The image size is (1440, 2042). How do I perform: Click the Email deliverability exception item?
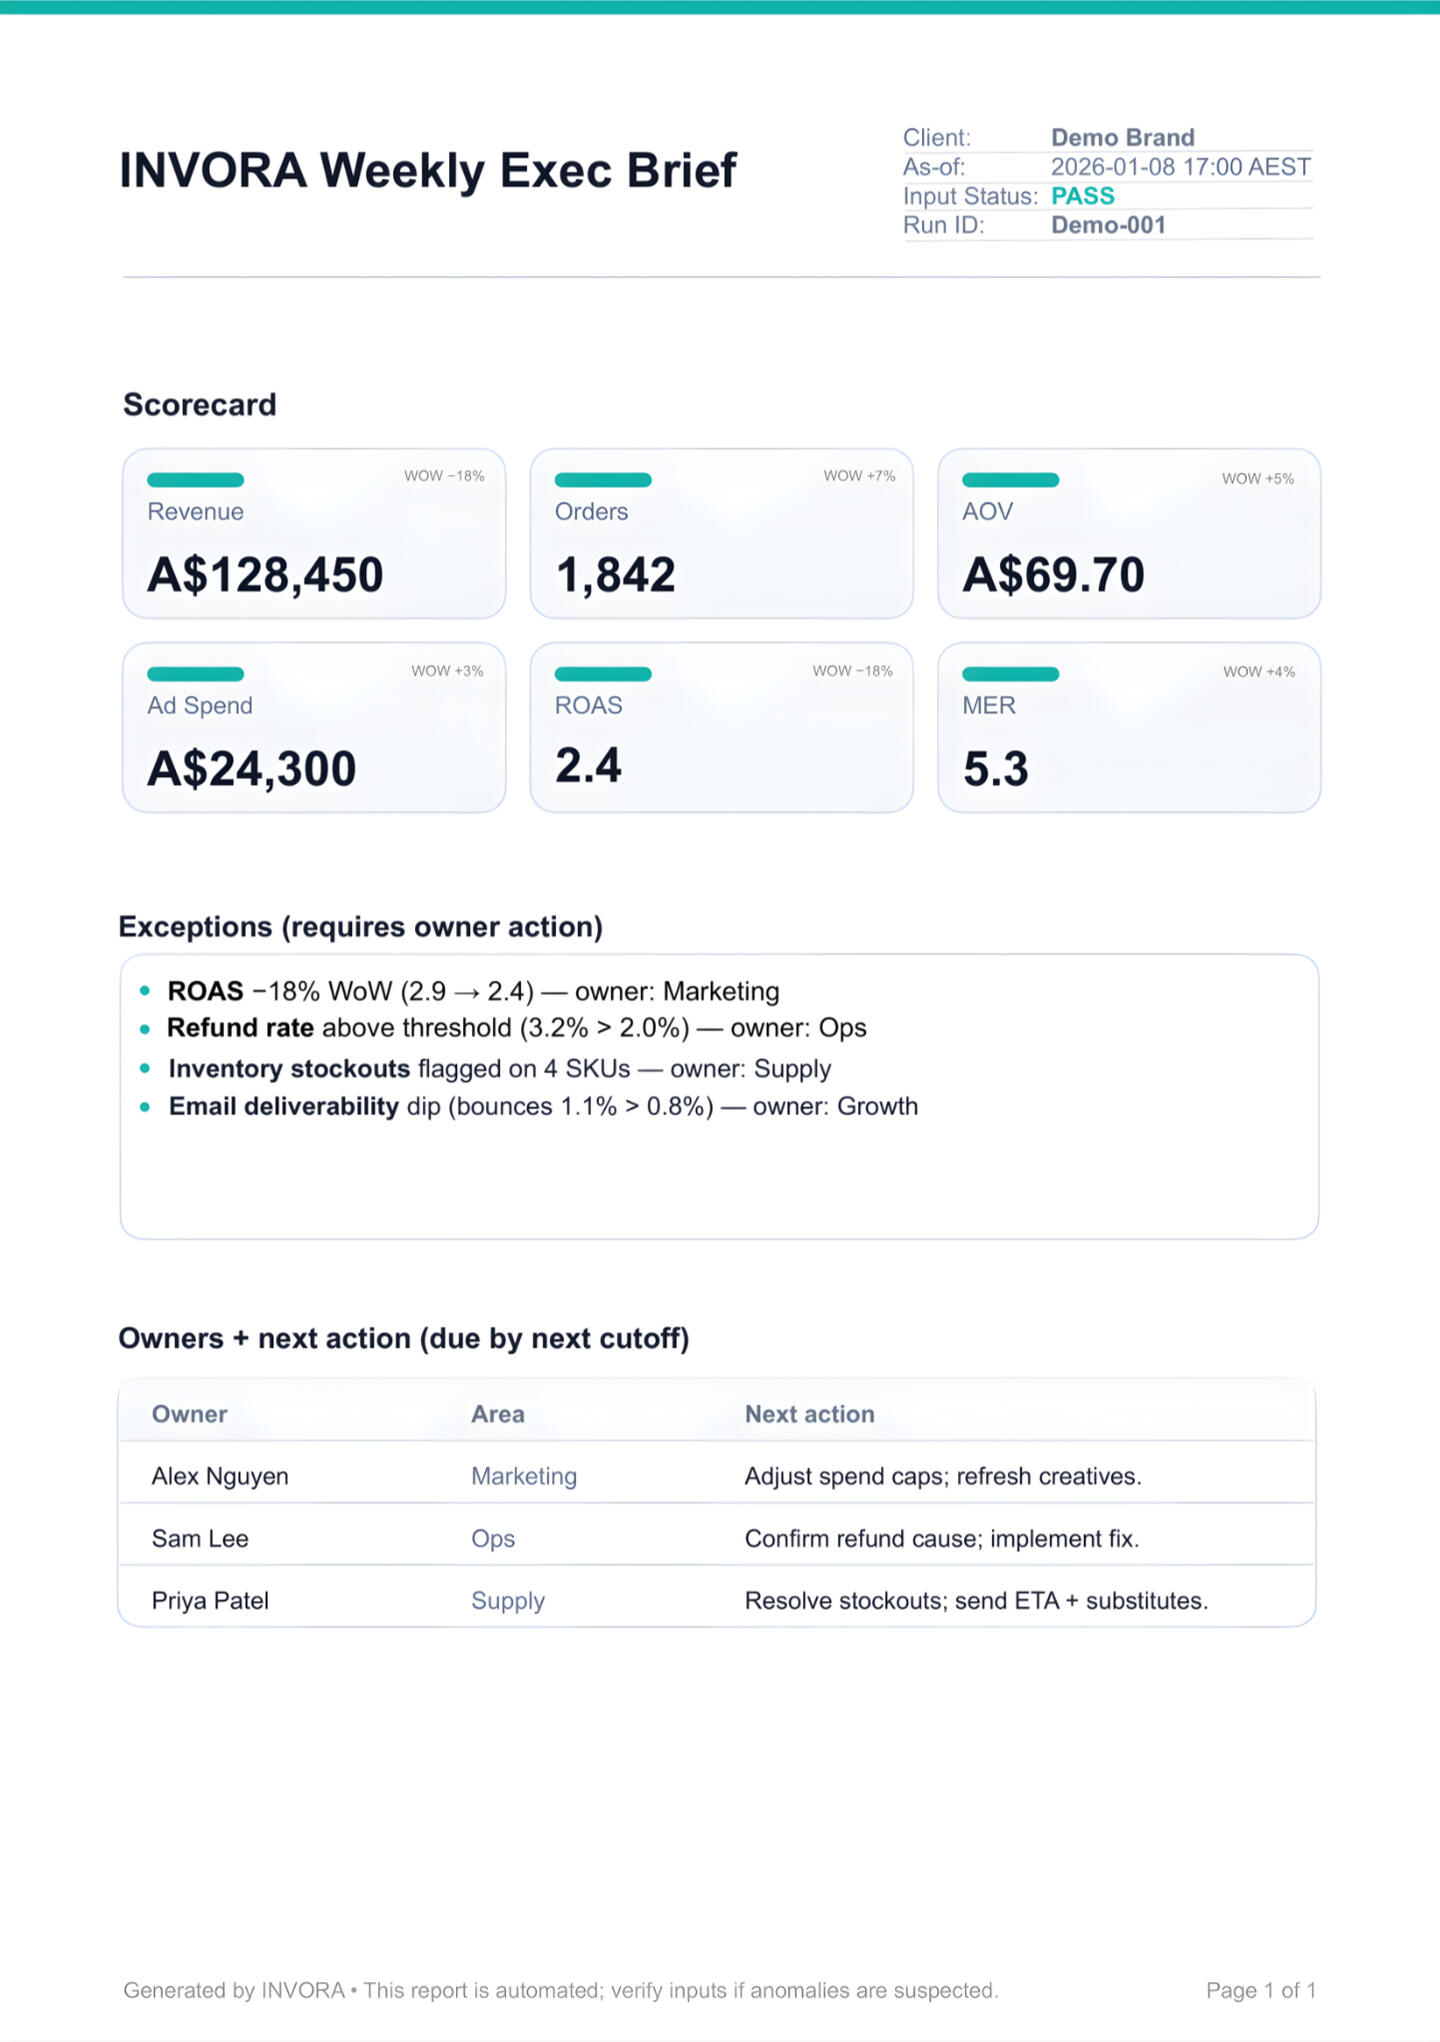[542, 1106]
